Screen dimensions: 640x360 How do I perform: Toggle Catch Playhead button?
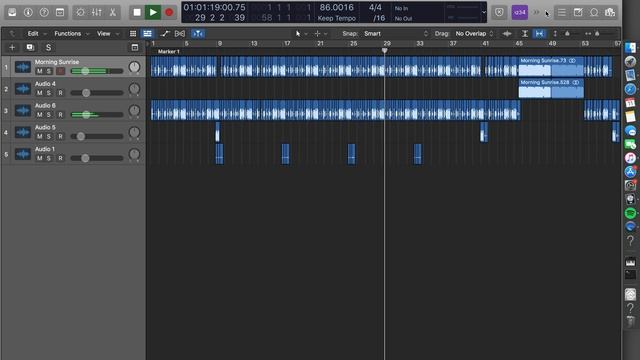198,33
